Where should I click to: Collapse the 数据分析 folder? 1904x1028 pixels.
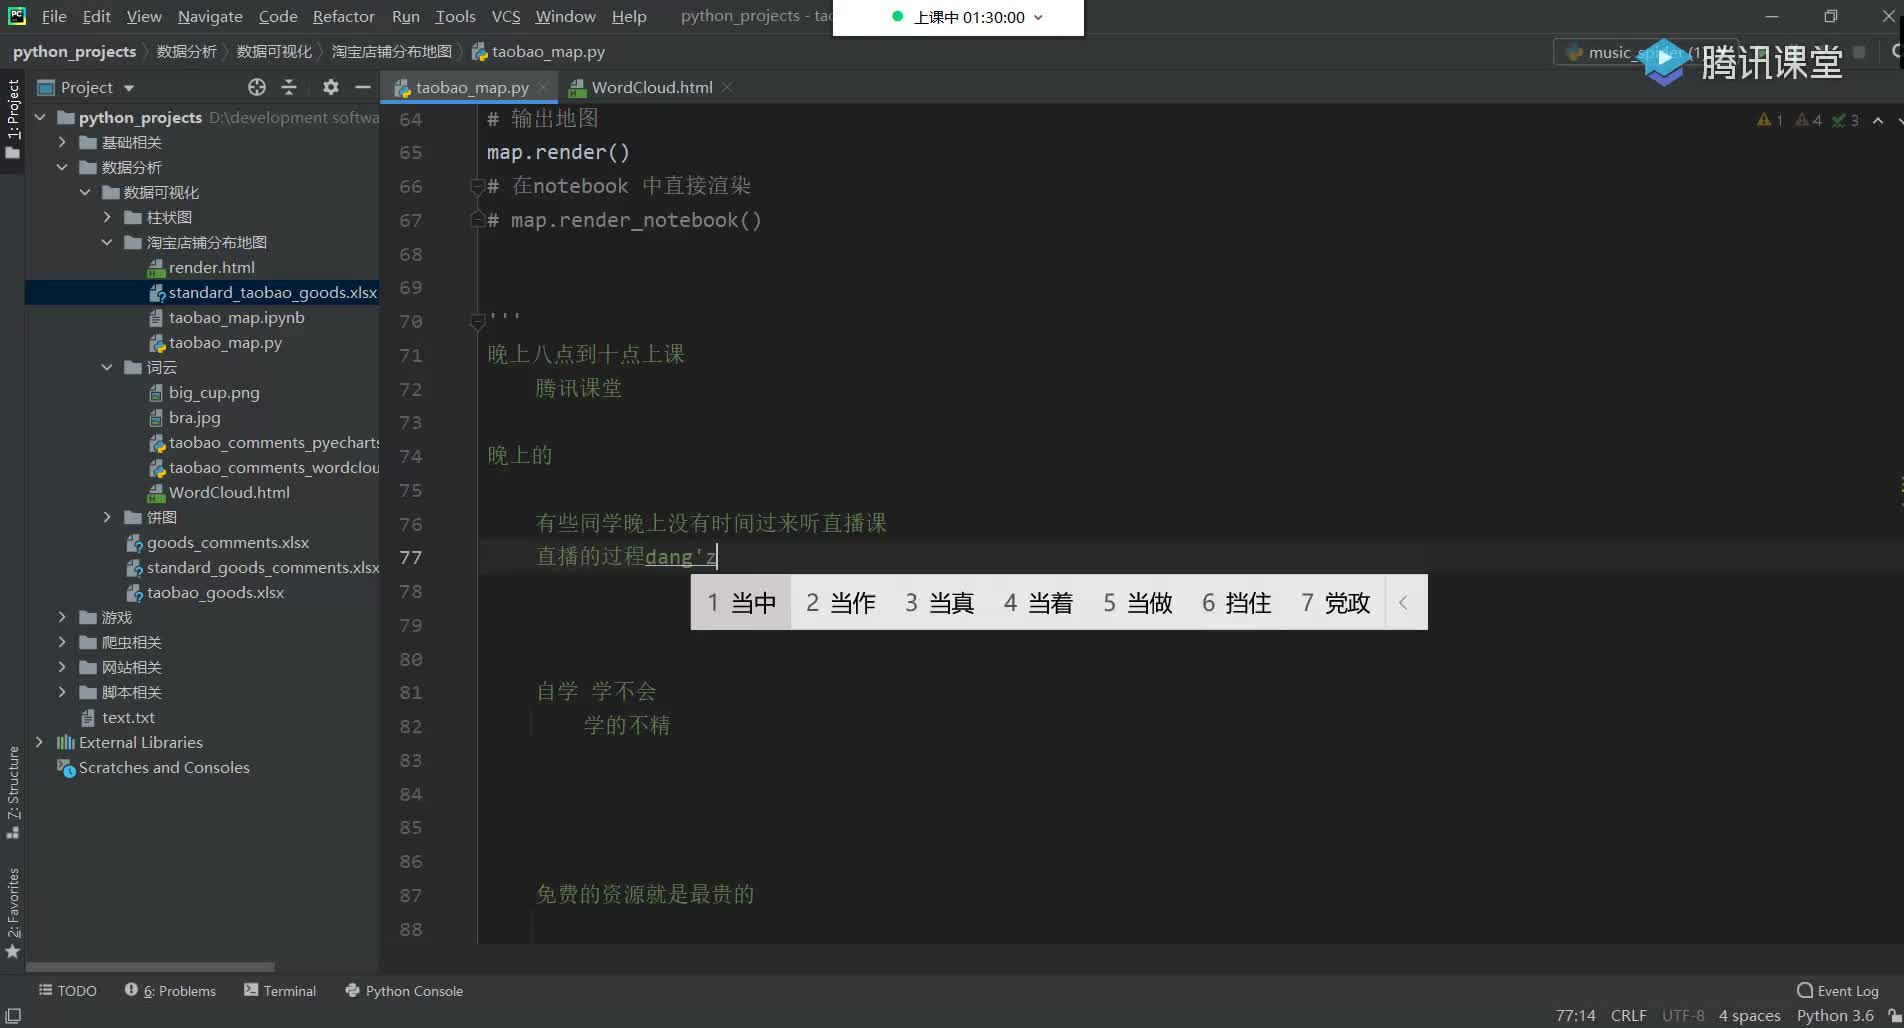pos(62,167)
